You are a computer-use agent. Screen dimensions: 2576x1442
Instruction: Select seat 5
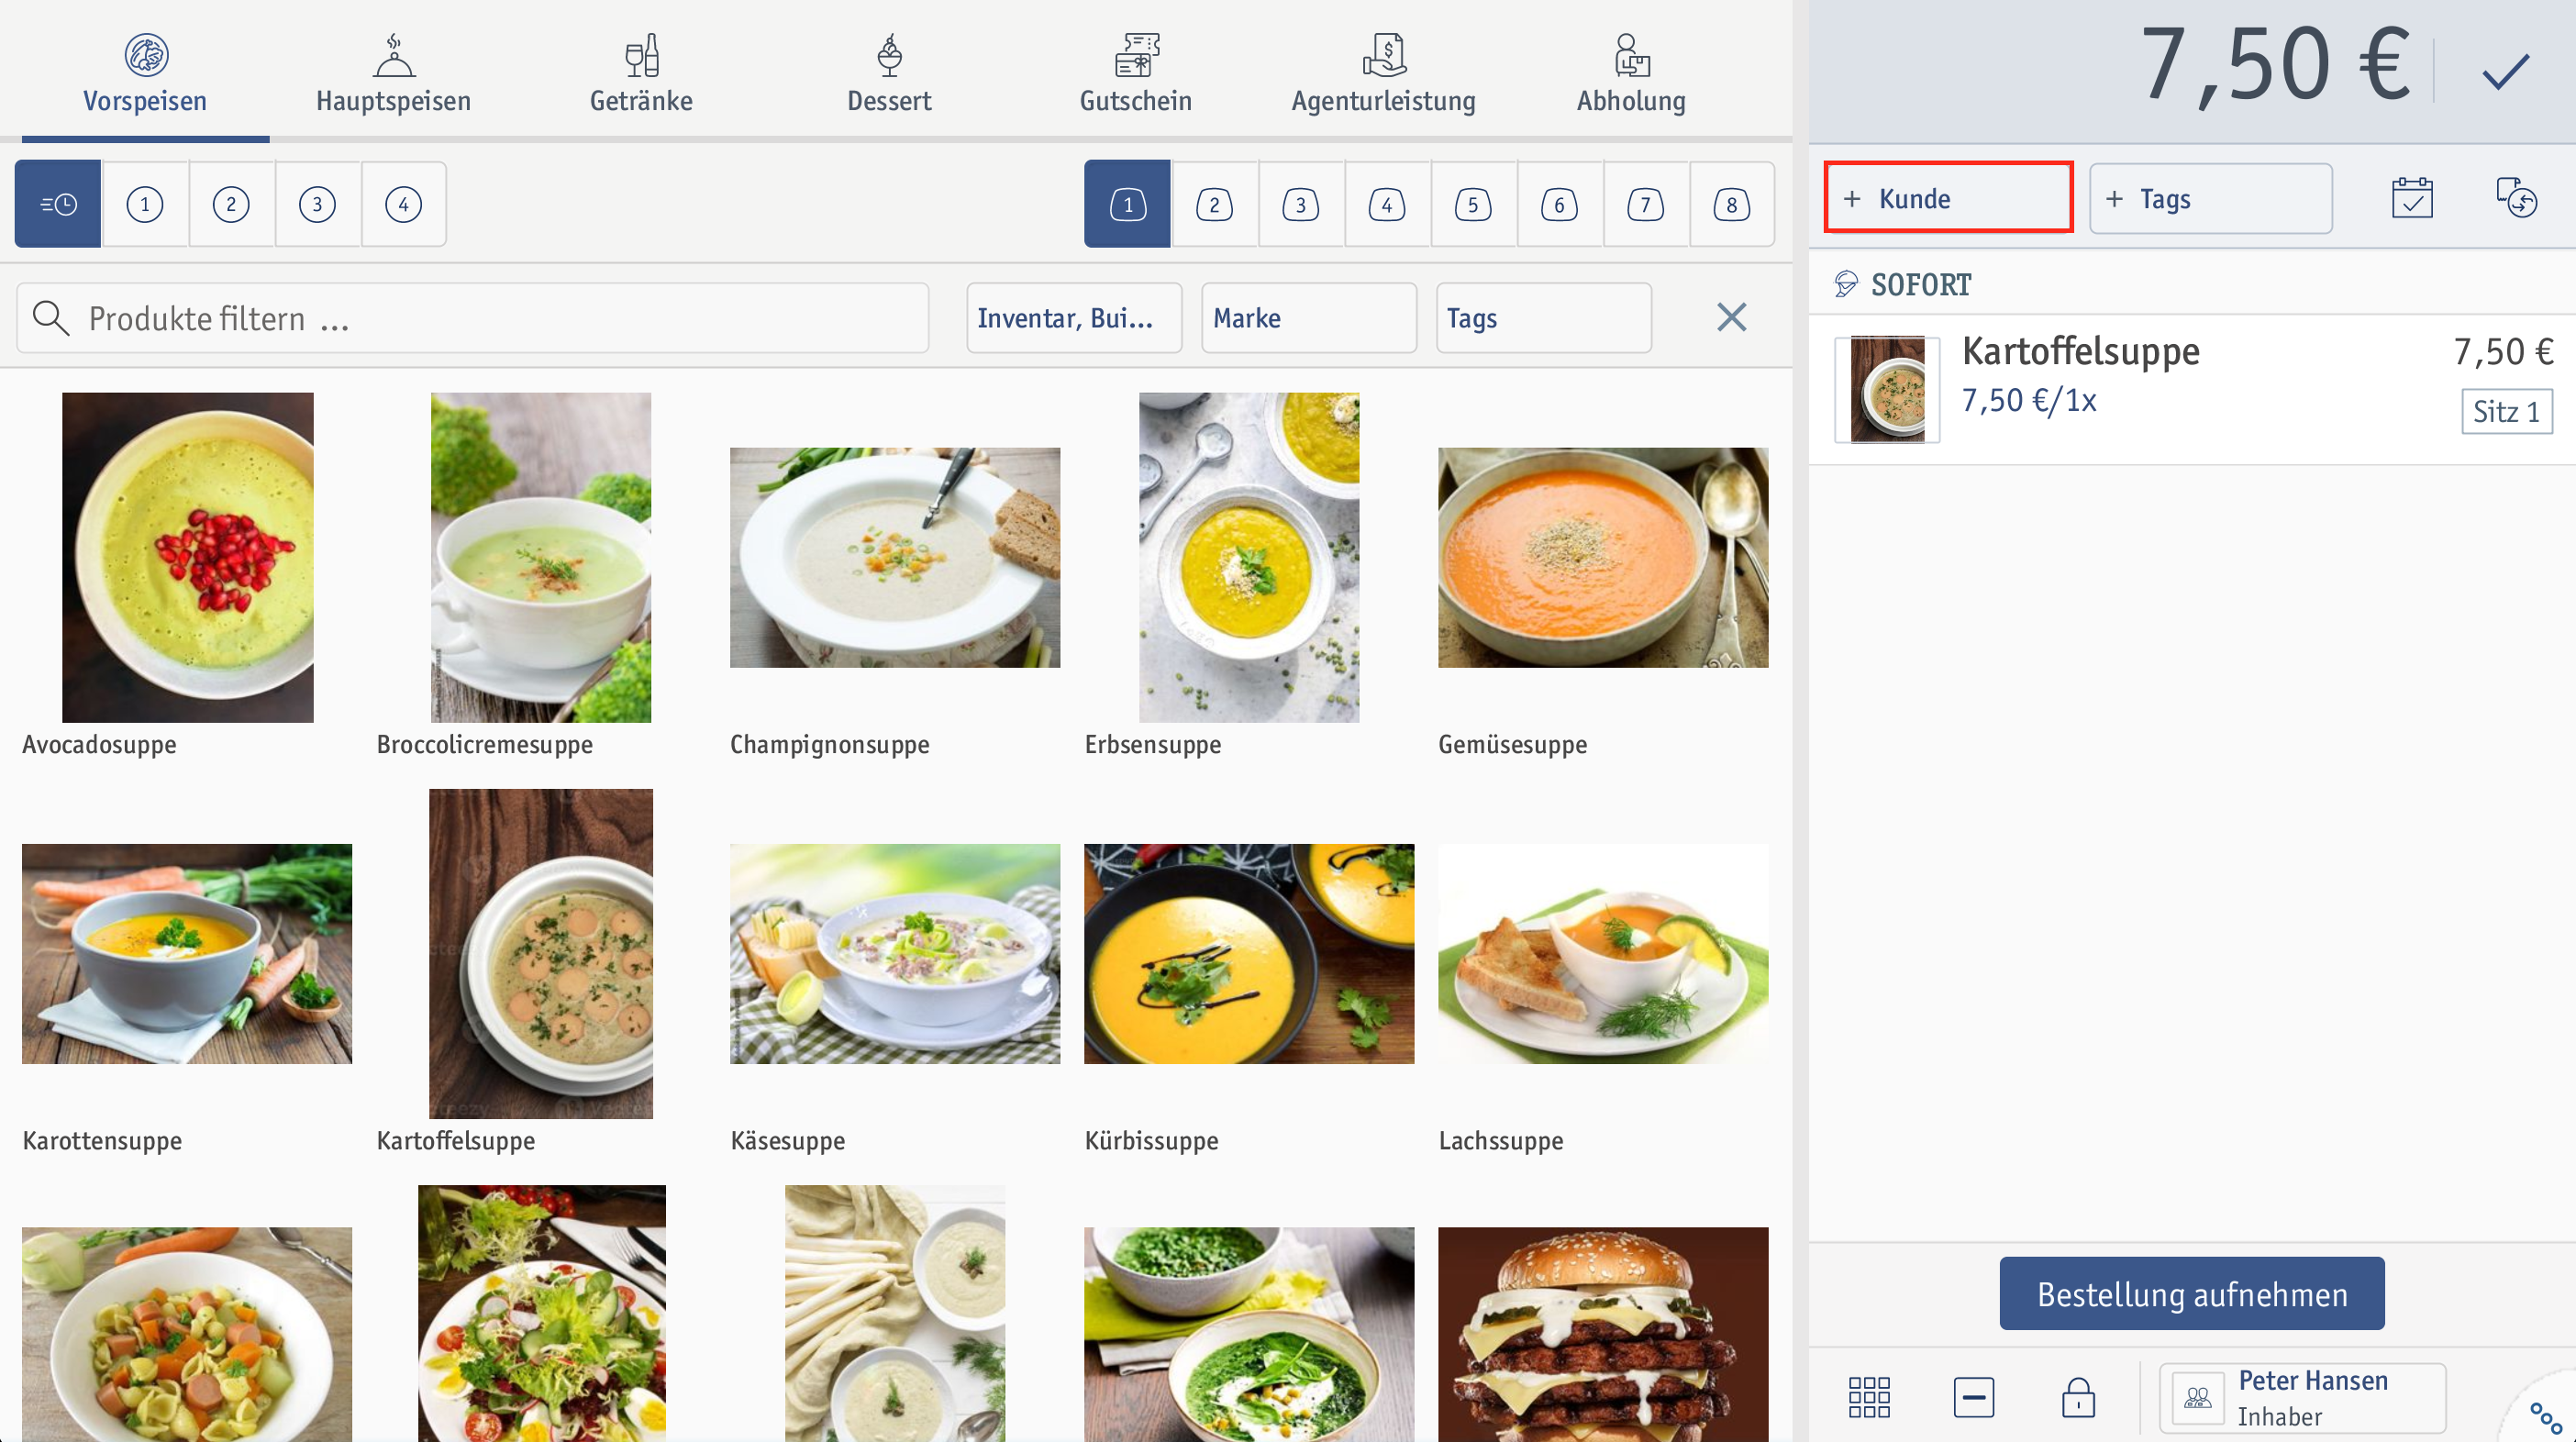[1472, 204]
